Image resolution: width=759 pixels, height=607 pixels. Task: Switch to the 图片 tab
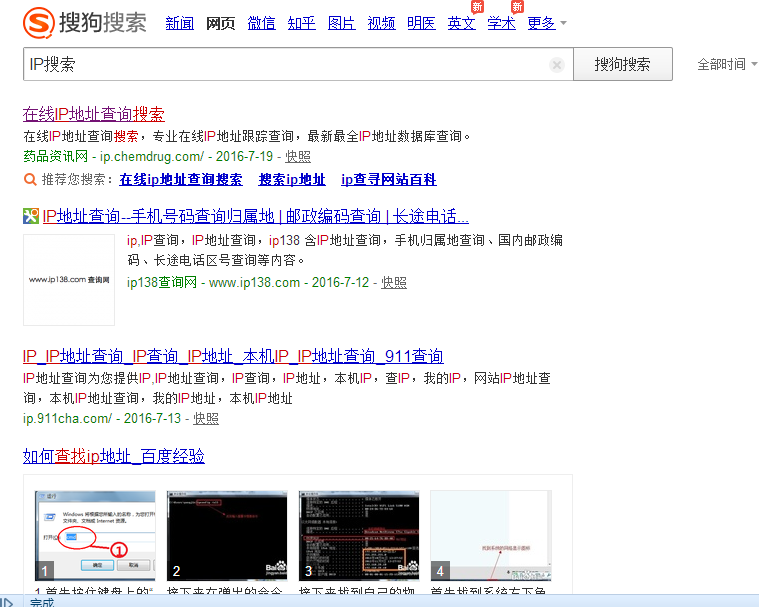342,23
